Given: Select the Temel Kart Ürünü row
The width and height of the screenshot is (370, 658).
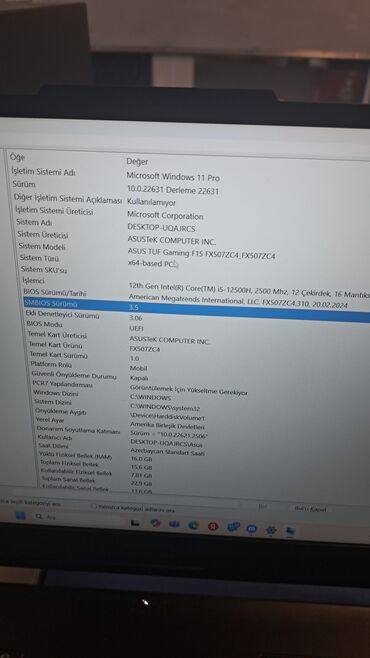Looking at the screenshot, I should coord(55,345).
